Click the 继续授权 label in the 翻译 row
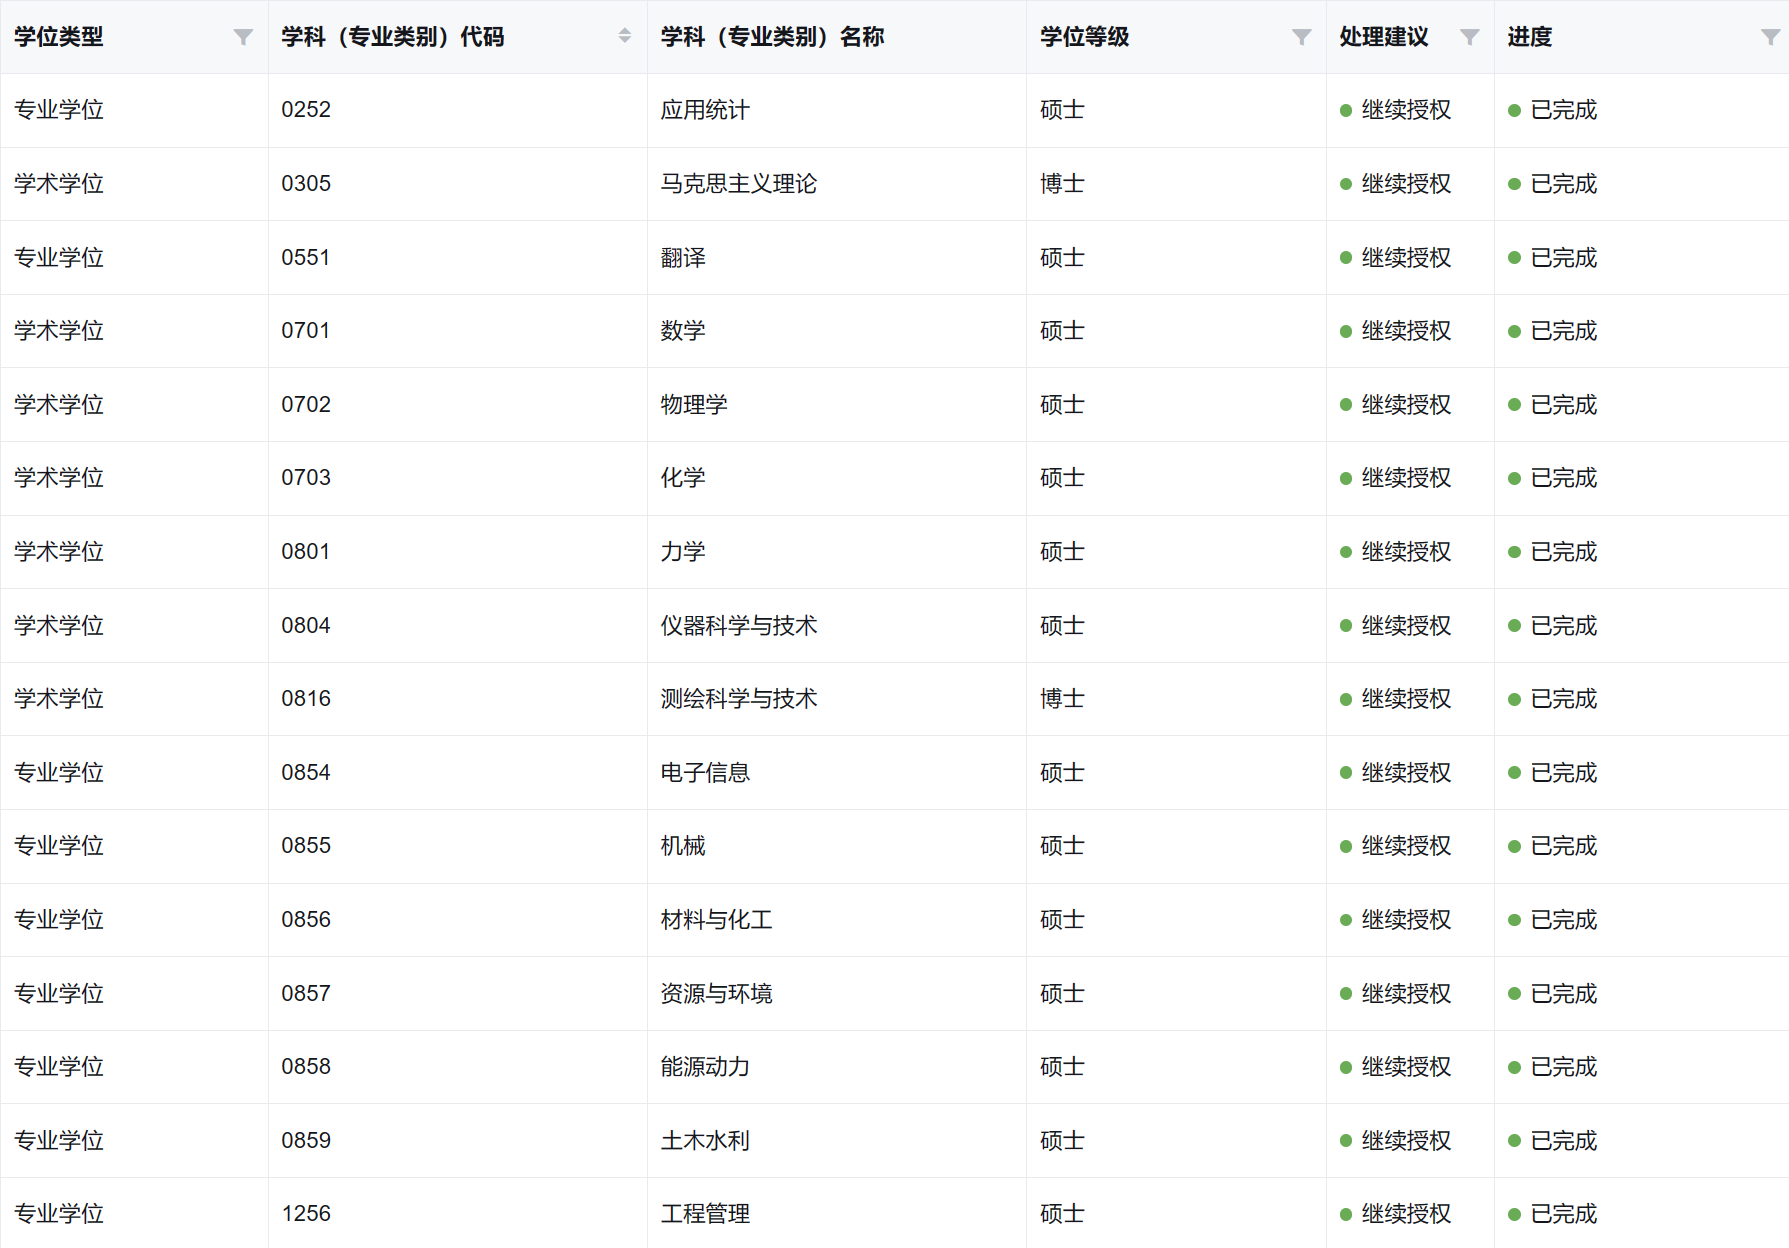Viewport: 1789px width, 1248px height. pyautogui.click(x=1403, y=257)
